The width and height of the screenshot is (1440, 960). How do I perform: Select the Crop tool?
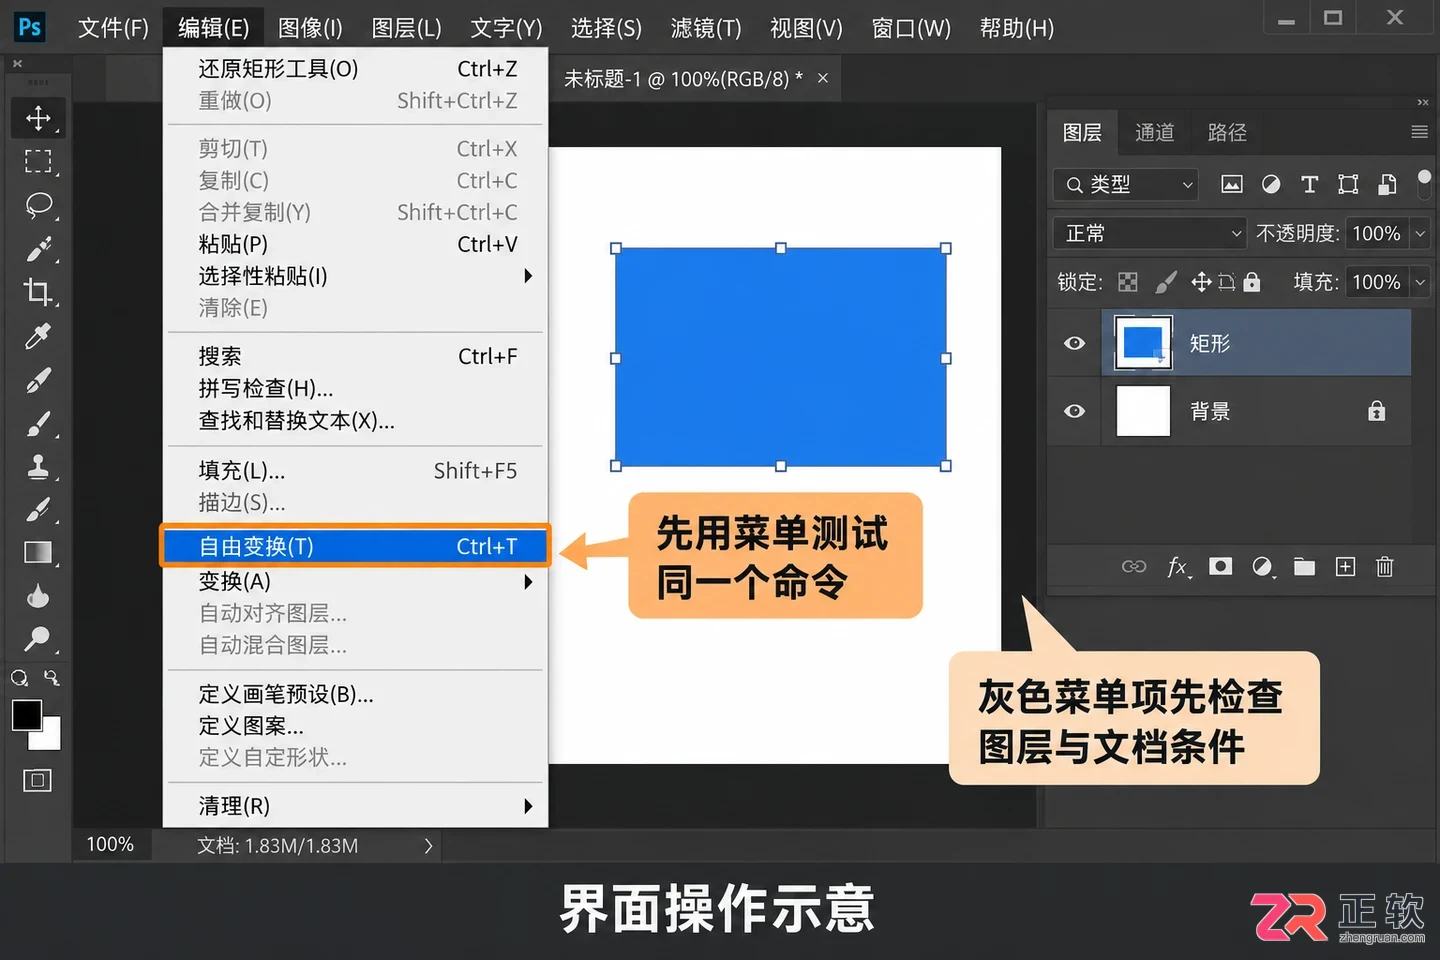(38, 291)
